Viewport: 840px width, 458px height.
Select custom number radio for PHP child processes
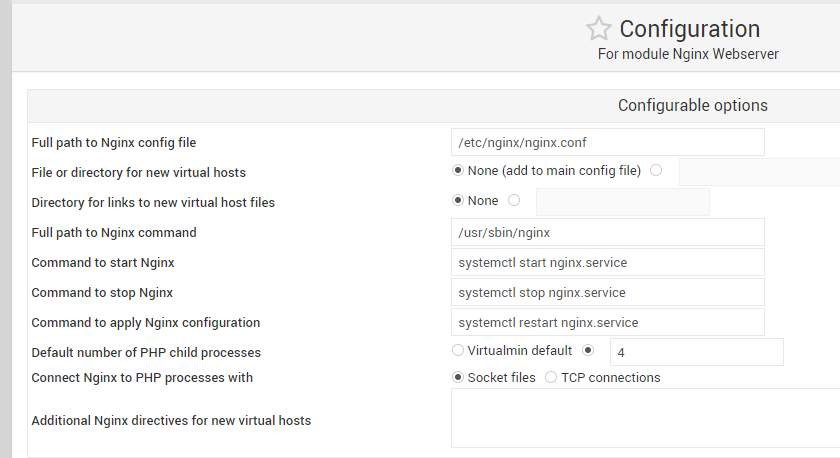(x=588, y=351)
